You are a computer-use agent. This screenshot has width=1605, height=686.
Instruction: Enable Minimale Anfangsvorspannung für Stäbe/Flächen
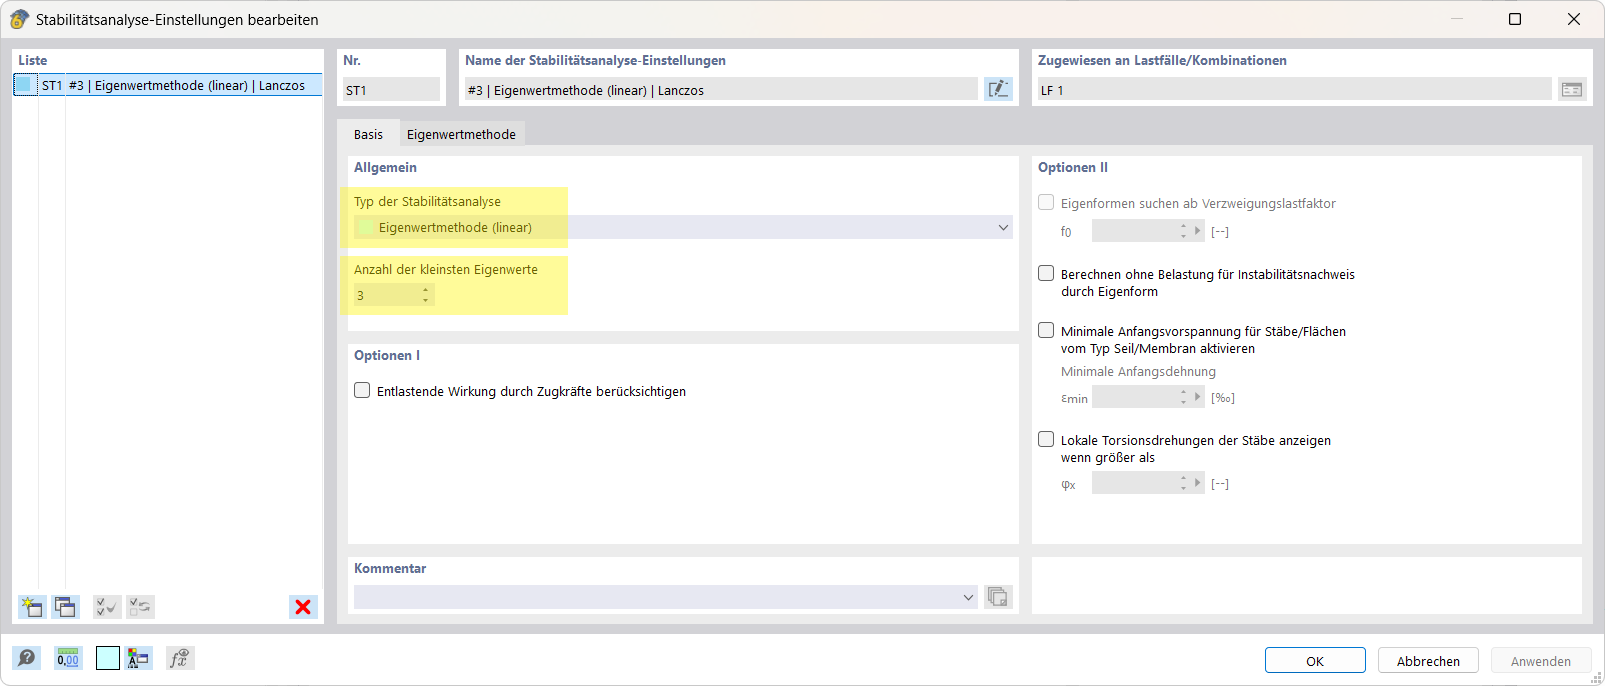coord(1046,330)
